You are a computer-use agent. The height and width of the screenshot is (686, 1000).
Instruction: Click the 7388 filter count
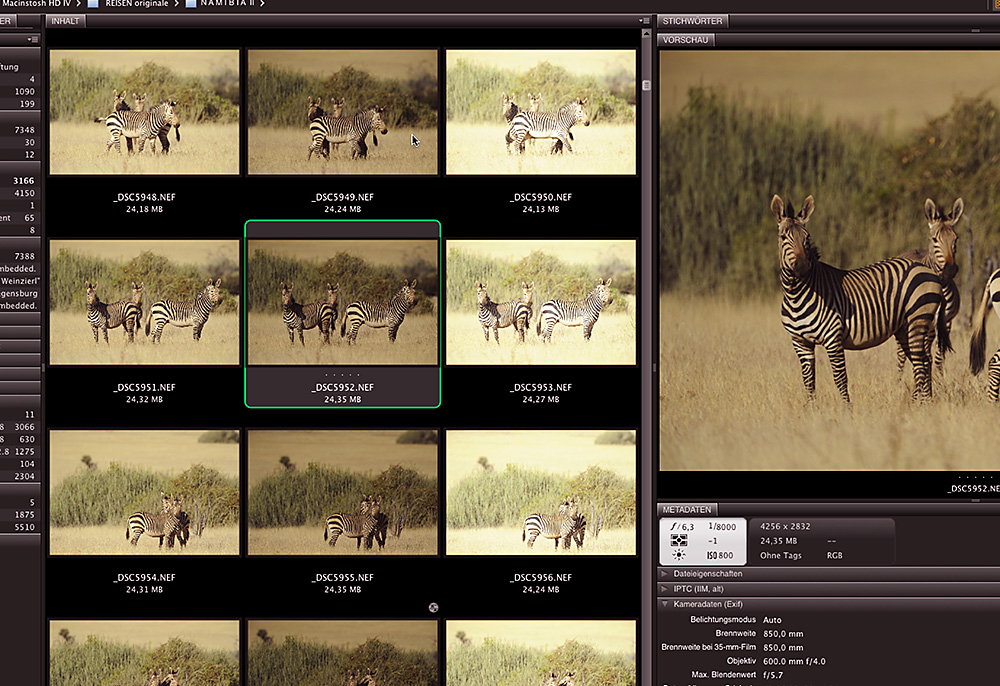[25, 256]
